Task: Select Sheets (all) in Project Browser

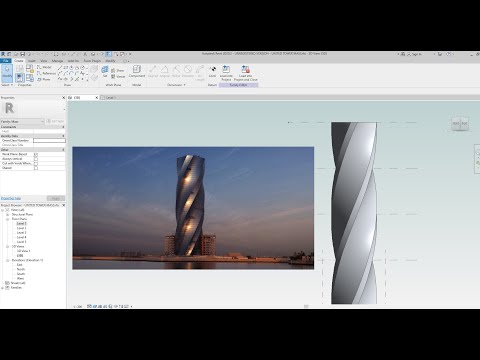Action: [18, 283]
